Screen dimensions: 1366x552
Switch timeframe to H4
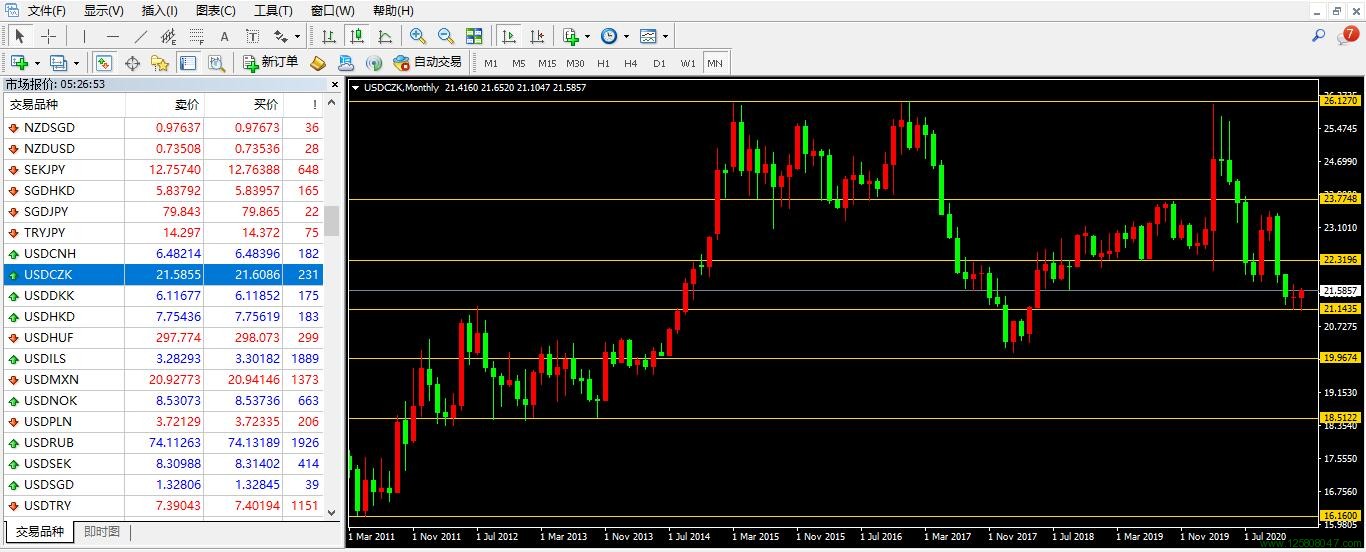pyautogui.click(x=631, y=63)
